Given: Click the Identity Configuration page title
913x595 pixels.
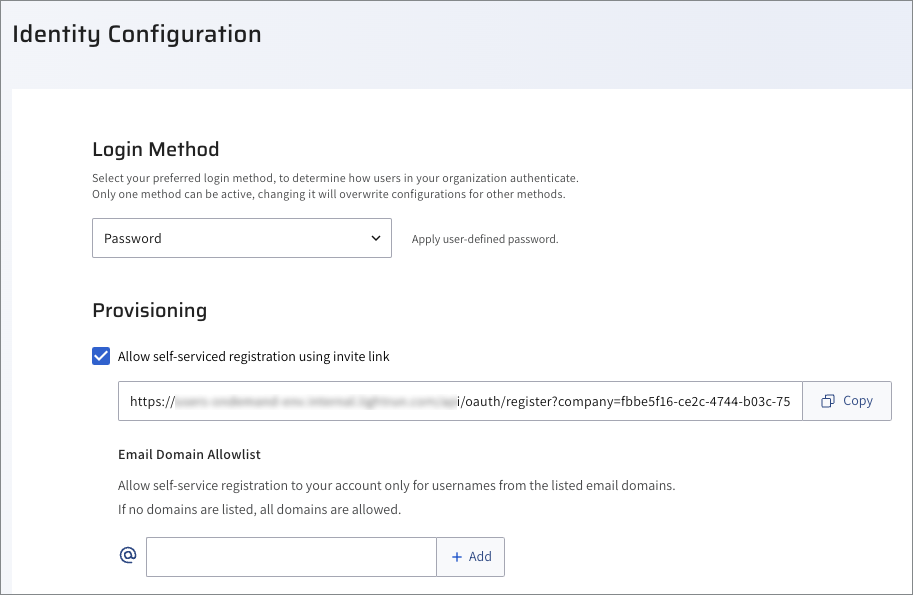Looking at the screenshot, I should tap(137, 34).
